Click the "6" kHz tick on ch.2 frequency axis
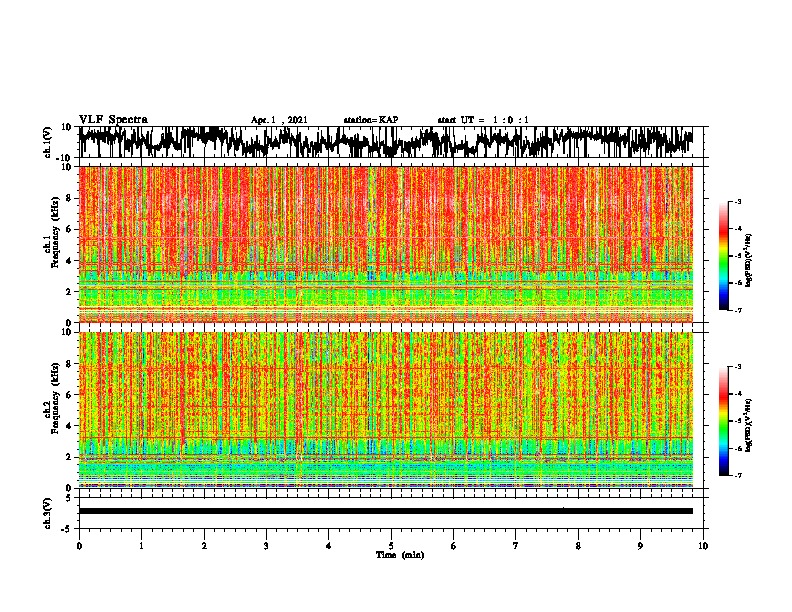Screen dimensions: 792x612 click(69, 395)
